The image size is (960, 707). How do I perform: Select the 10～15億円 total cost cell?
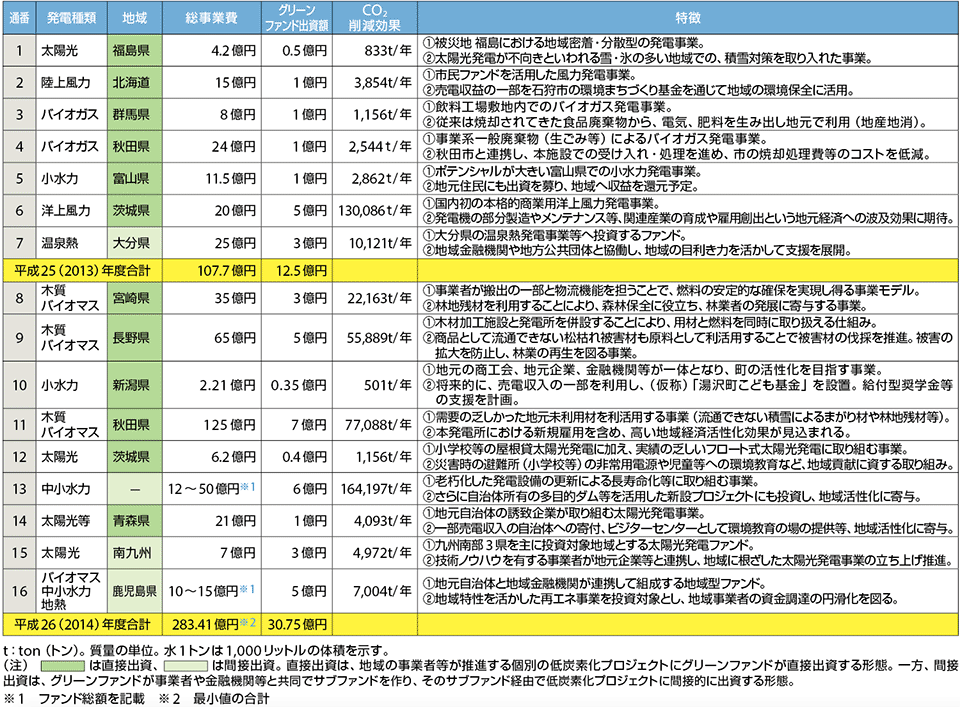[x=212, y=591]
